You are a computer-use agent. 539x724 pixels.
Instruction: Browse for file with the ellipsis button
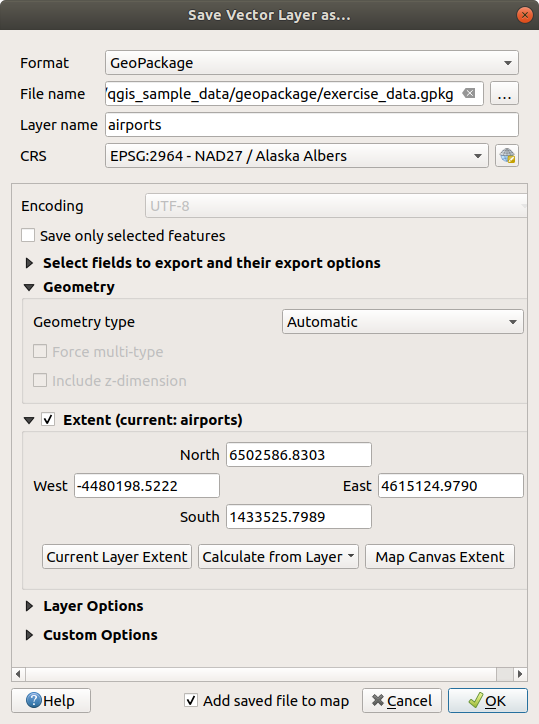(x=504, y=94)
